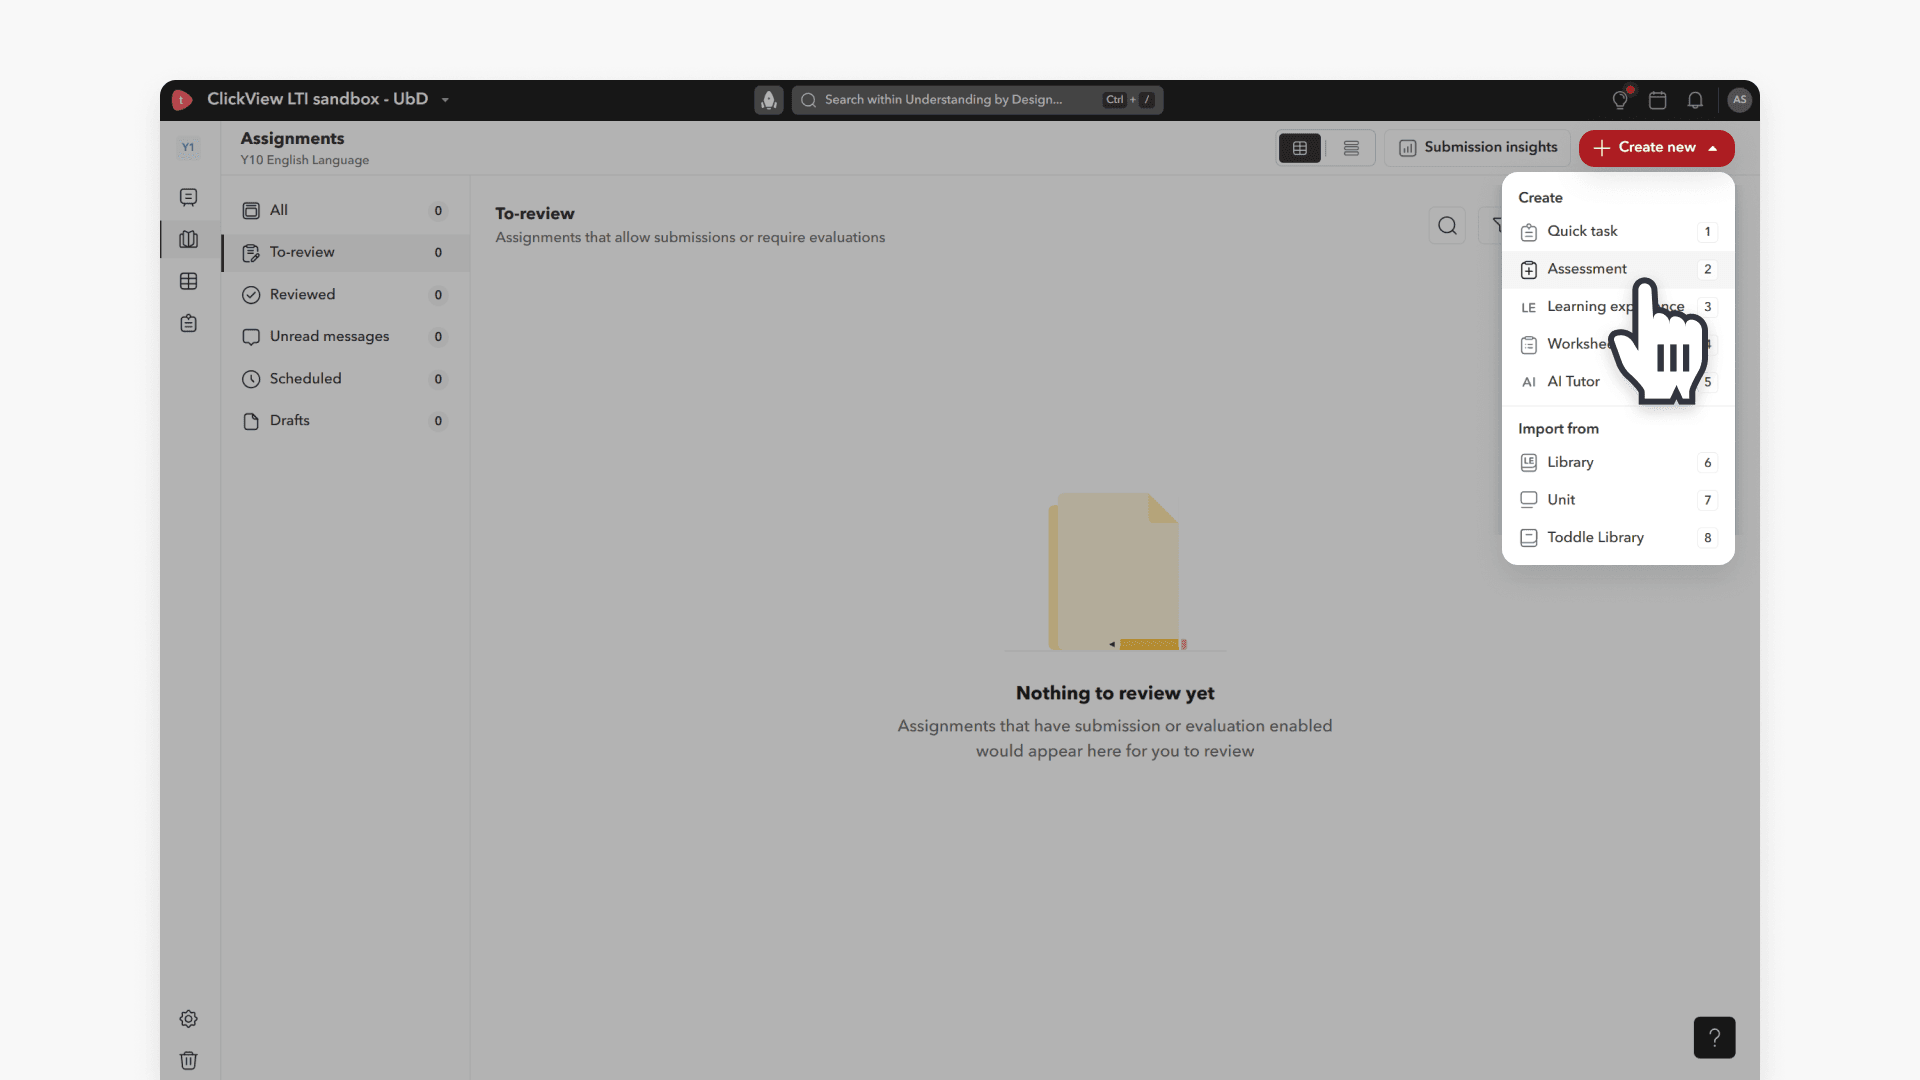Open the help question mark button
Screen dimensions: 1920x1080
(1714, 1037)
